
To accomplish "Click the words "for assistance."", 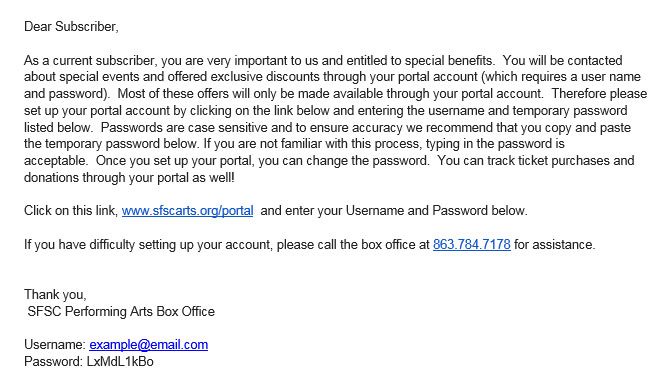I will coord(555,245).
